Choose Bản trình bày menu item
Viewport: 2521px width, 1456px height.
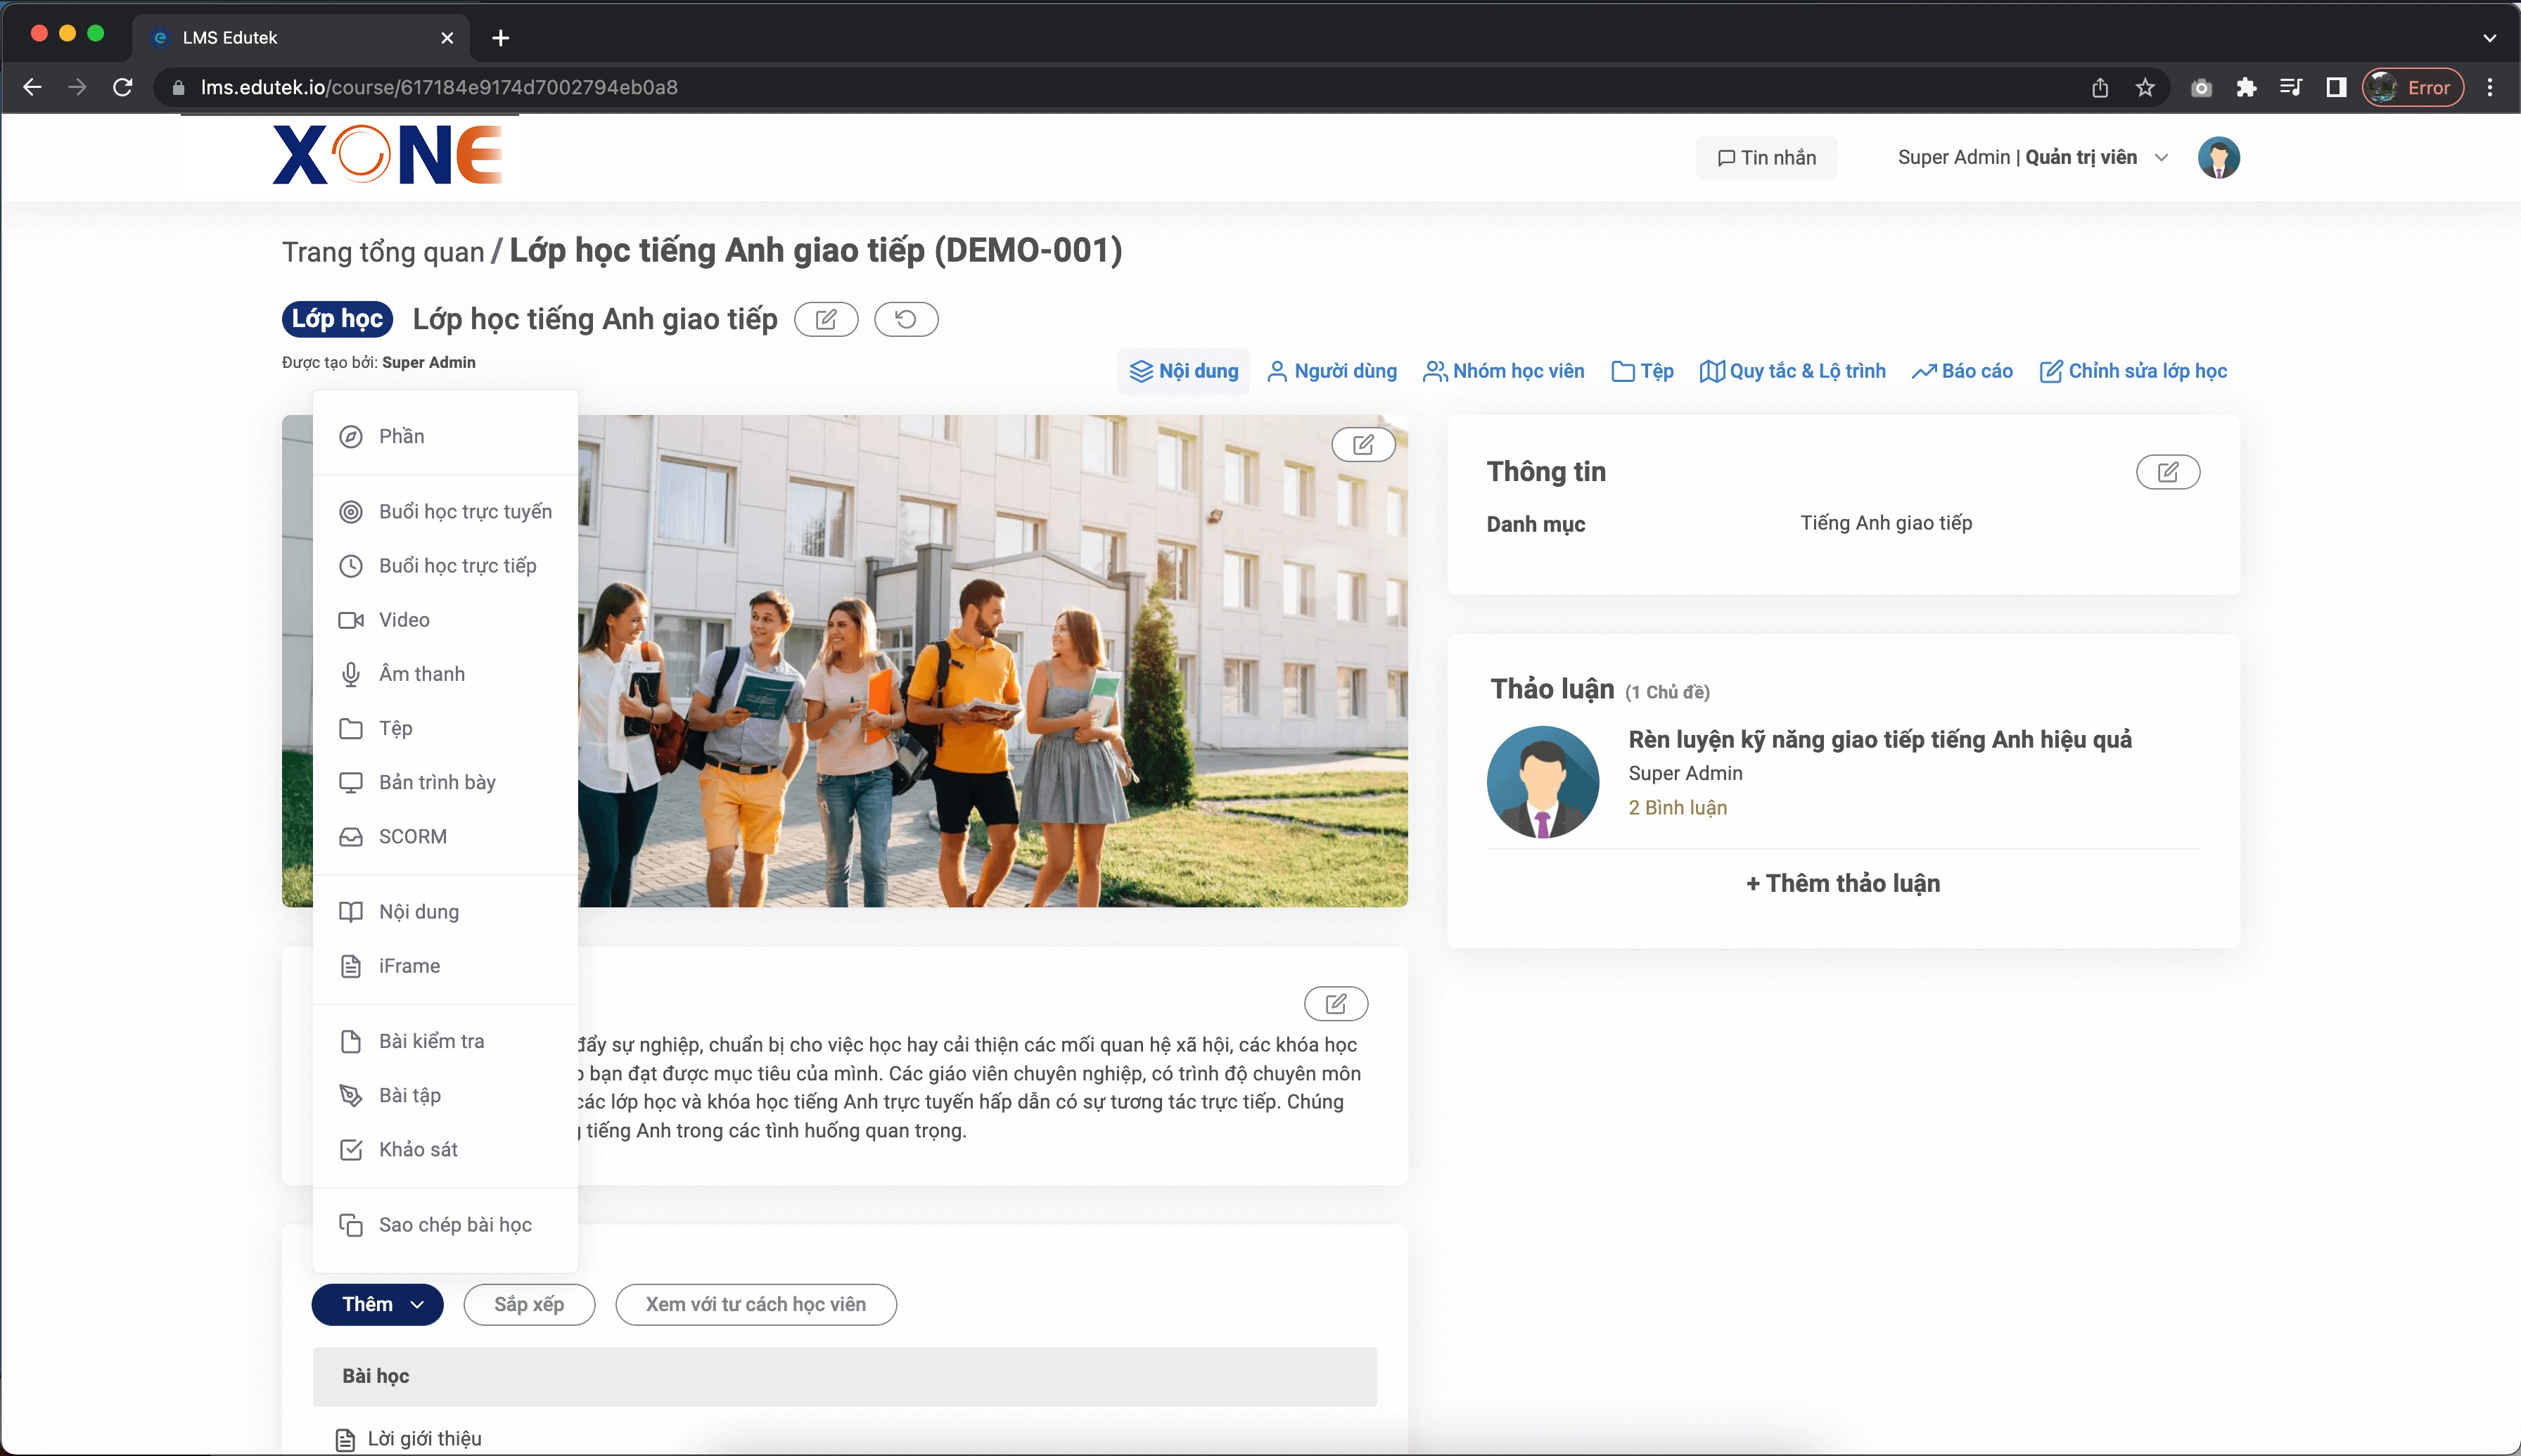pos(445,782)
